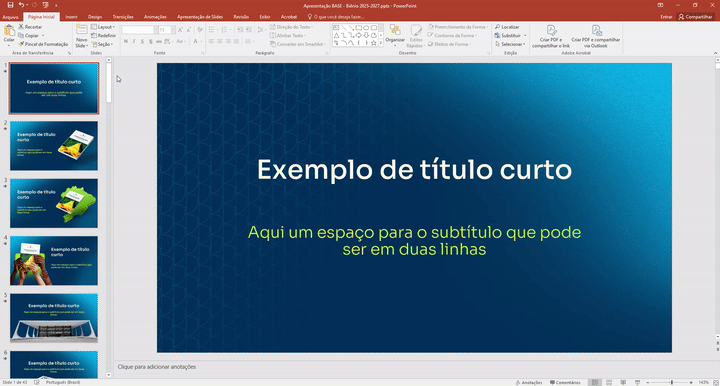Activate Pincel de Formatação format painter

click(x=43, y=44)
